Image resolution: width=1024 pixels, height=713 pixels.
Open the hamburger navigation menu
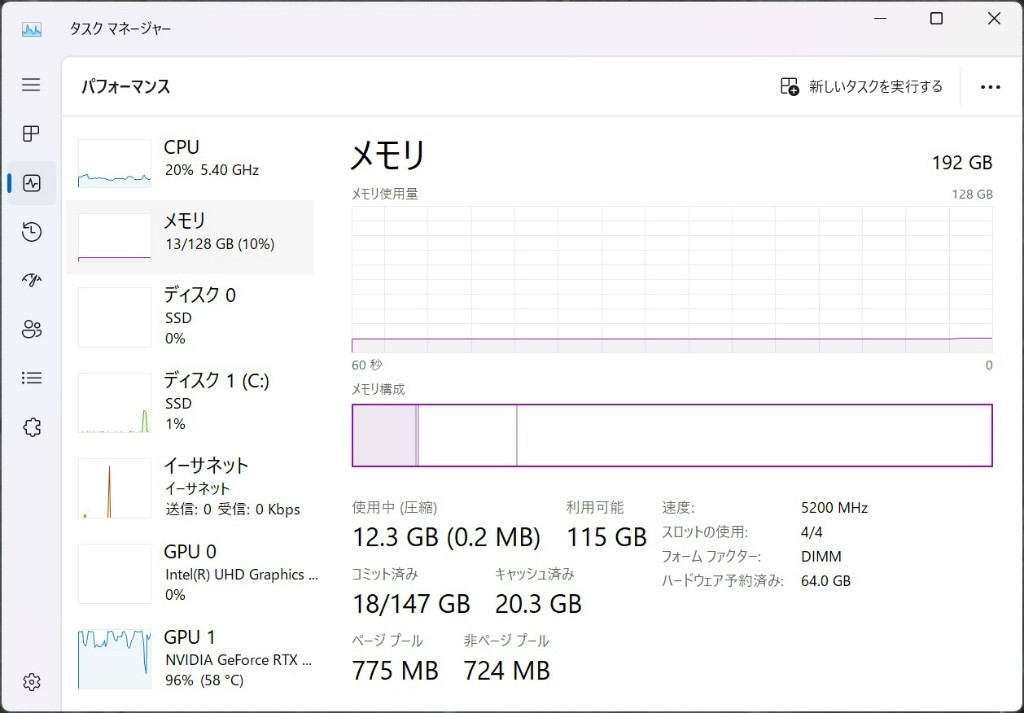31,85
